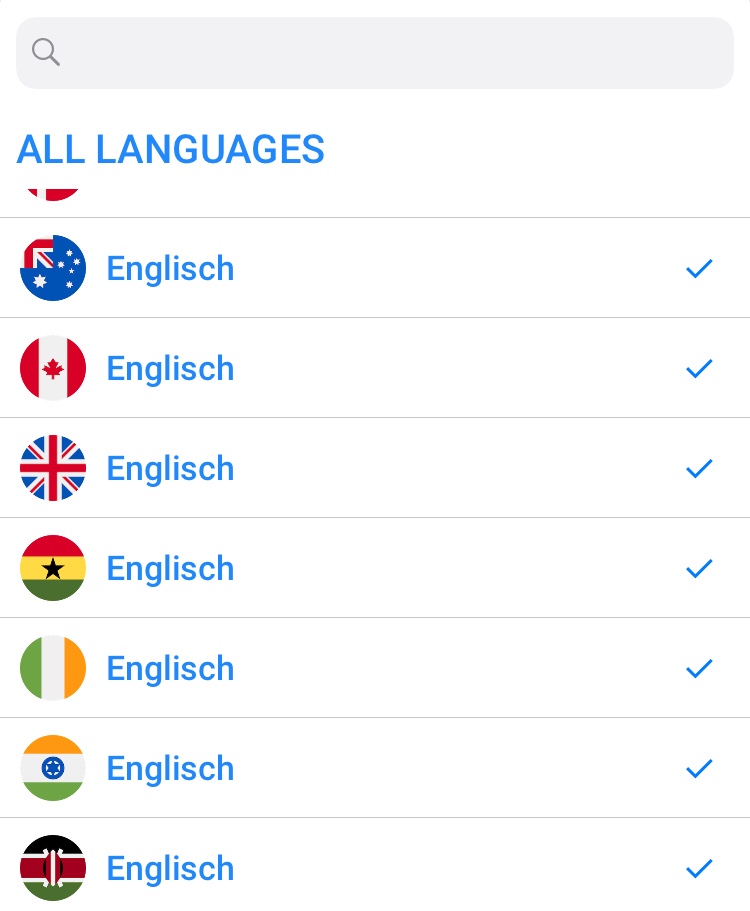Uncheck the Ireland Englisch checkmark
Image resolution: width=750 pixels, height=911 pixels.
[x=699, y=668]
